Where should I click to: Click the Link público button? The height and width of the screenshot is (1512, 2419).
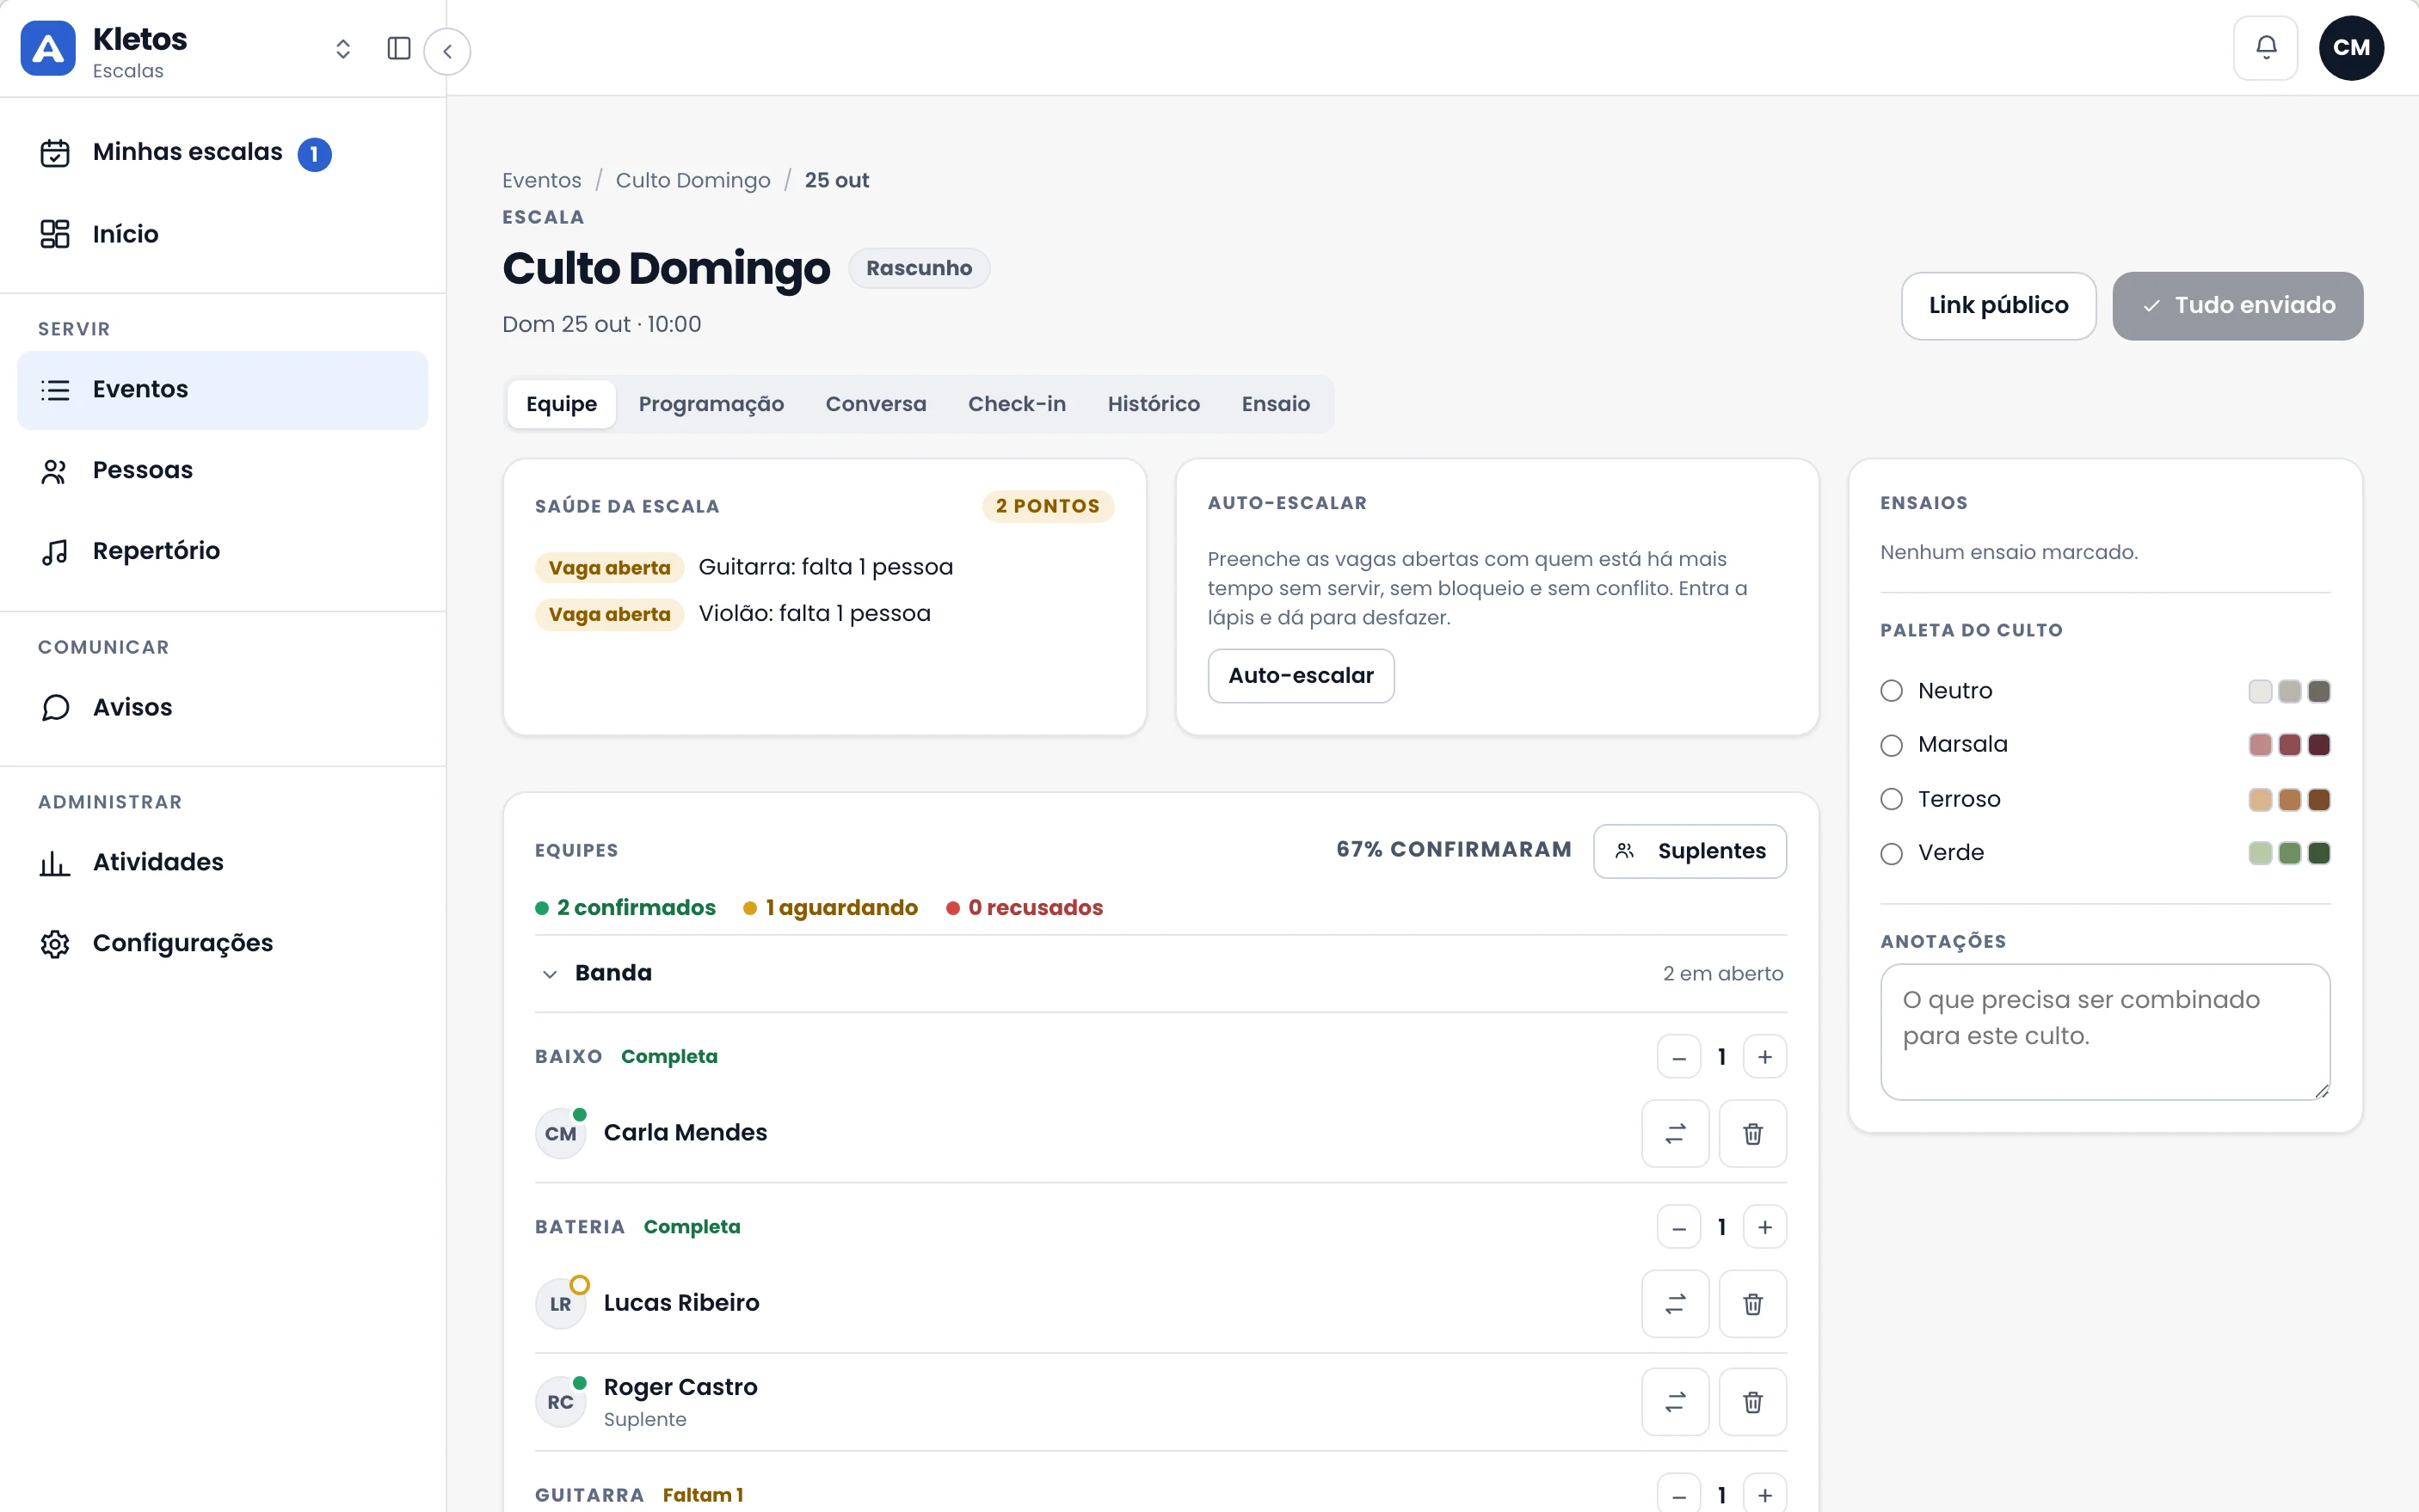point(1998,306)
